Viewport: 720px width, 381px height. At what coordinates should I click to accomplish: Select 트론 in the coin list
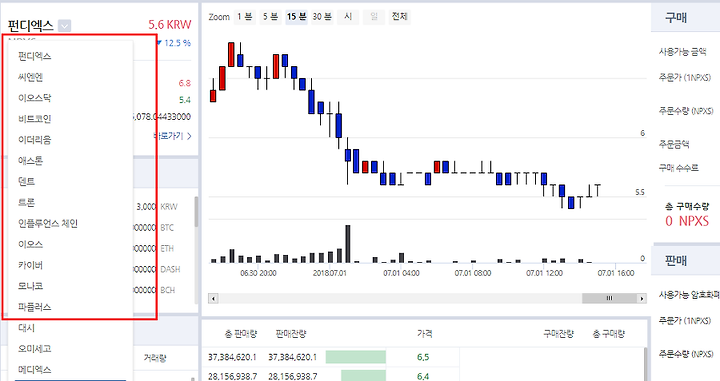(26, 202)
